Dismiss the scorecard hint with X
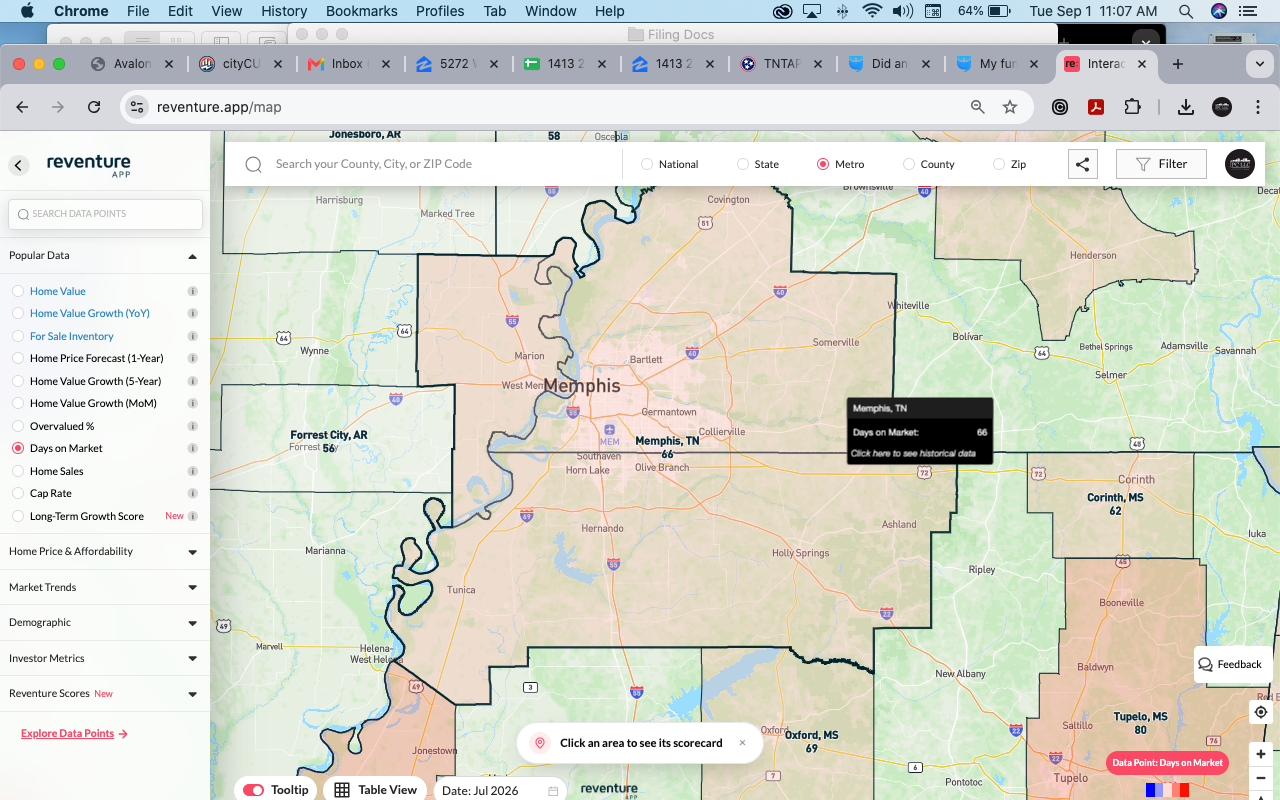This screenshot has width=1280, height=800. tap(742, 743)
